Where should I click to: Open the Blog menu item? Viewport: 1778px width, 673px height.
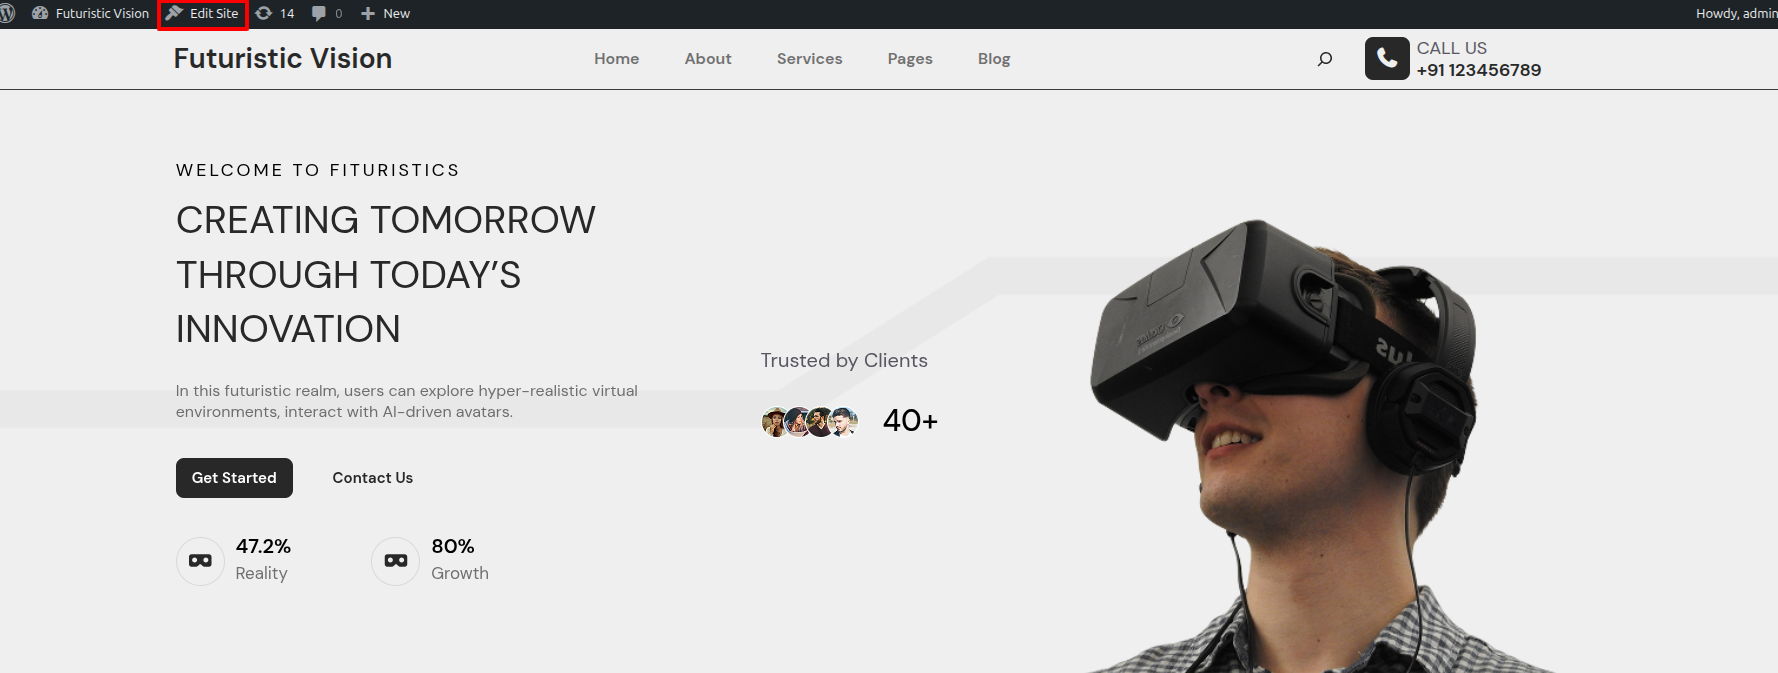pyautogui.click(x=994, y=59)
